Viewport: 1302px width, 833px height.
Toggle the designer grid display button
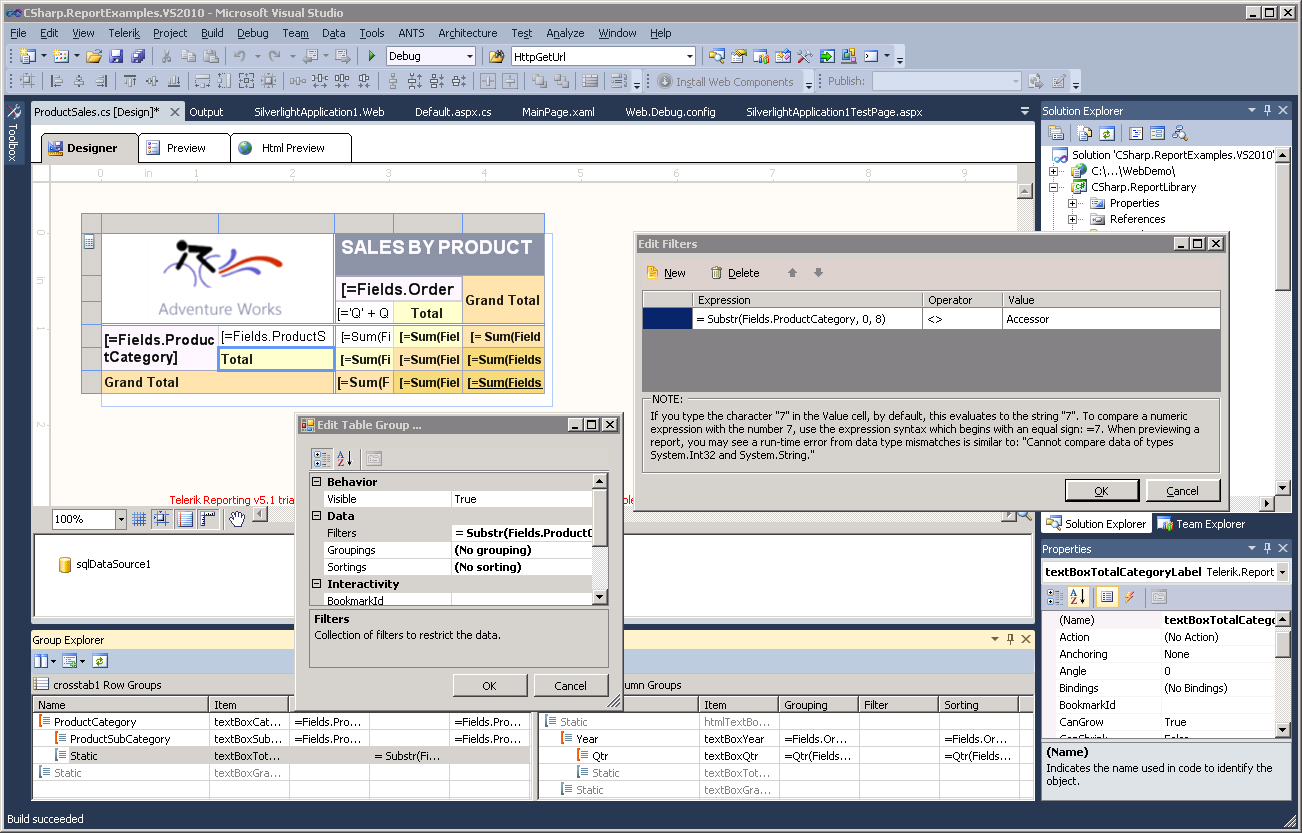[139, 519]
